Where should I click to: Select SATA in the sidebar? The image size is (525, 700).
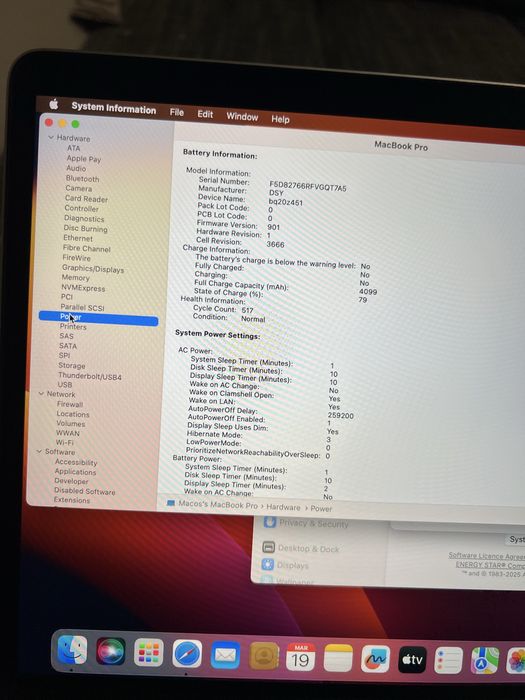[x=68, y=346]
